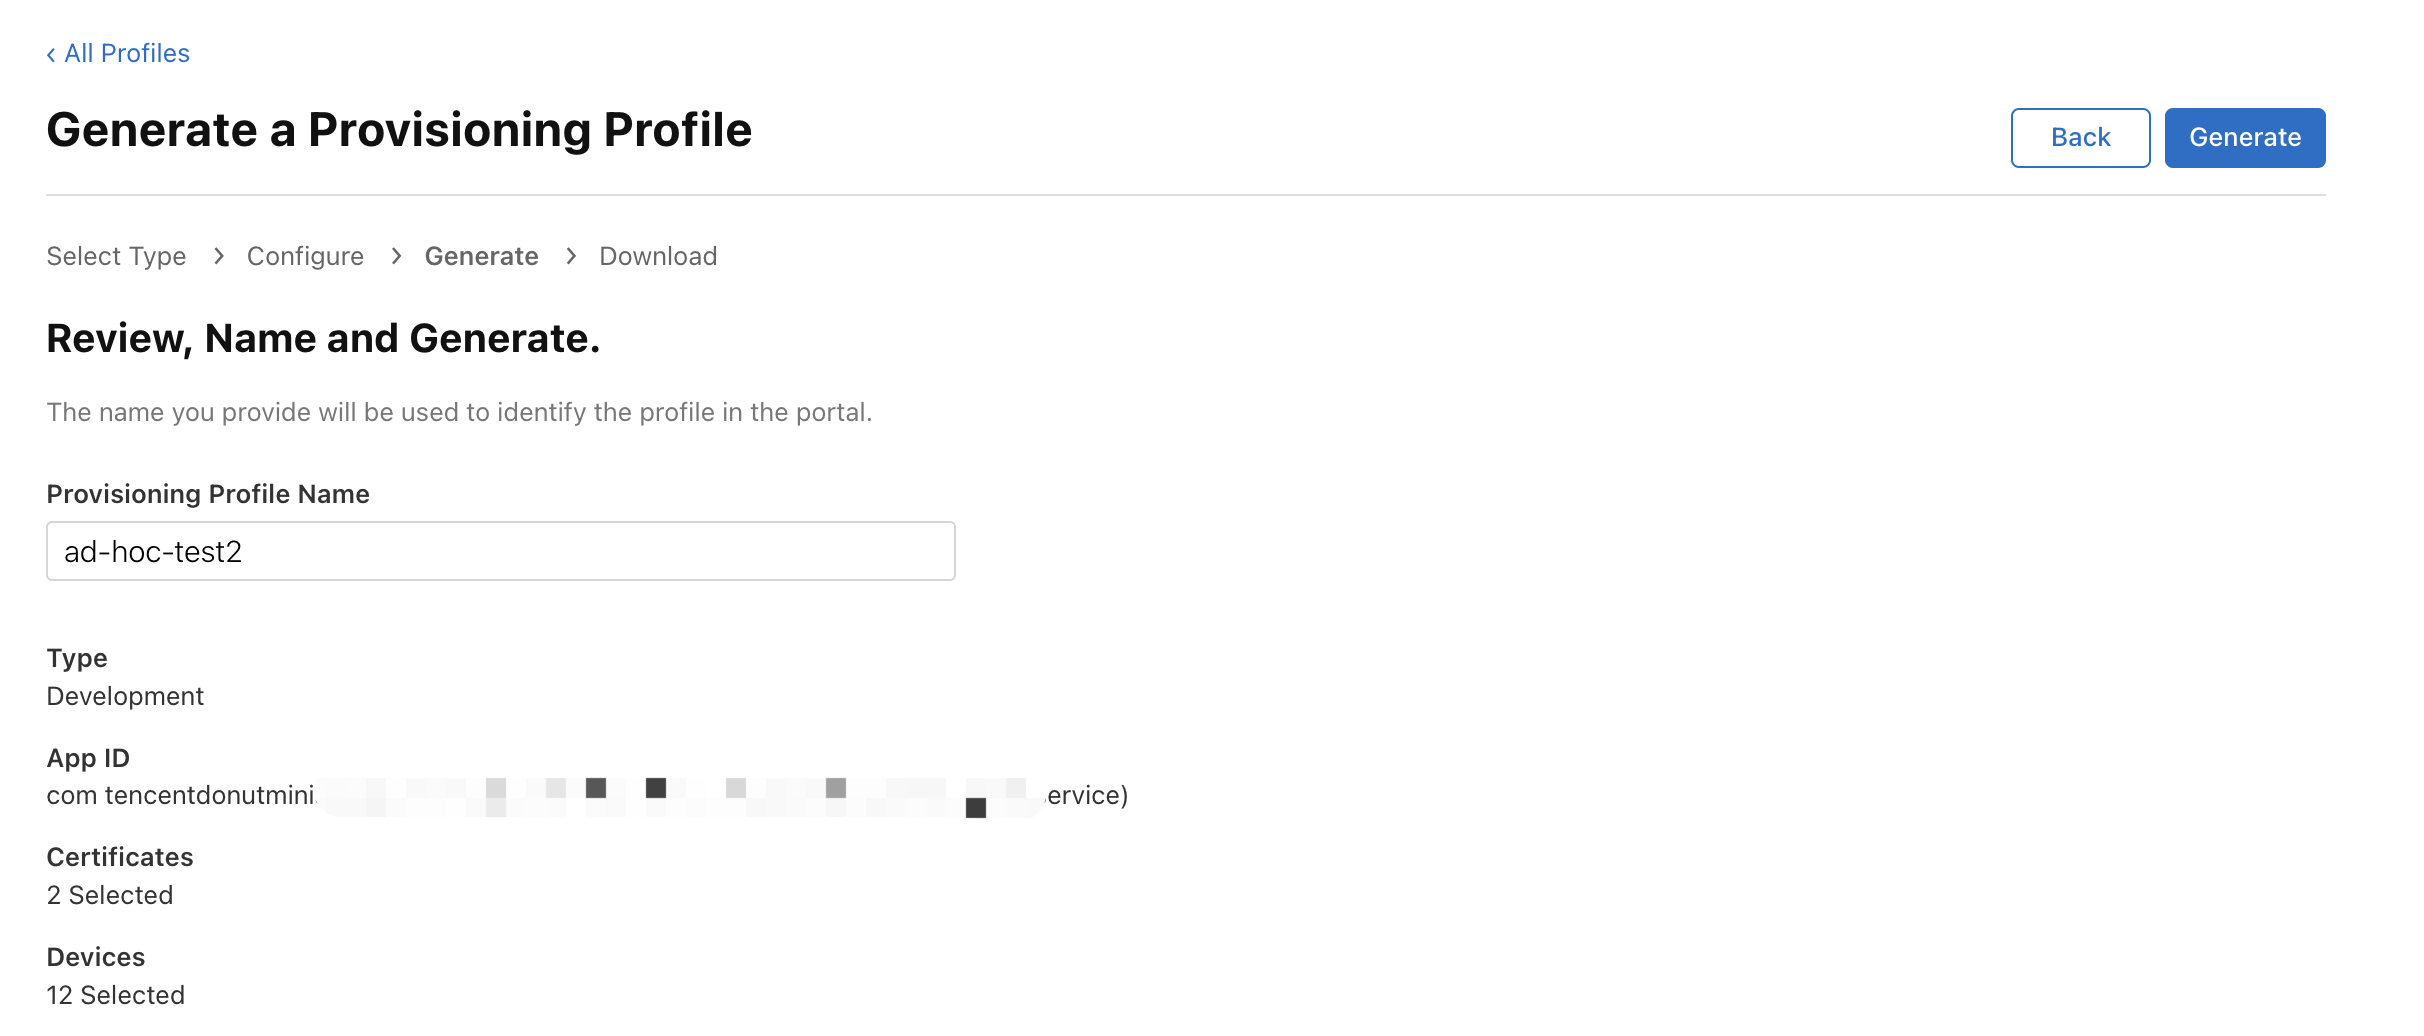Viewport: 2424px width, 1036px height.
Task: Open the Configure breadcrumb step
Action: point(305,257)
